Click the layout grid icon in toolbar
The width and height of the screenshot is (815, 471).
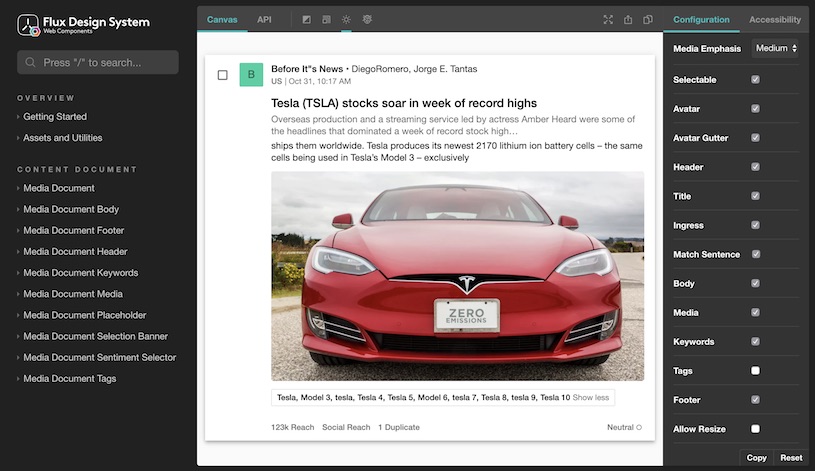tap(326, 20)
